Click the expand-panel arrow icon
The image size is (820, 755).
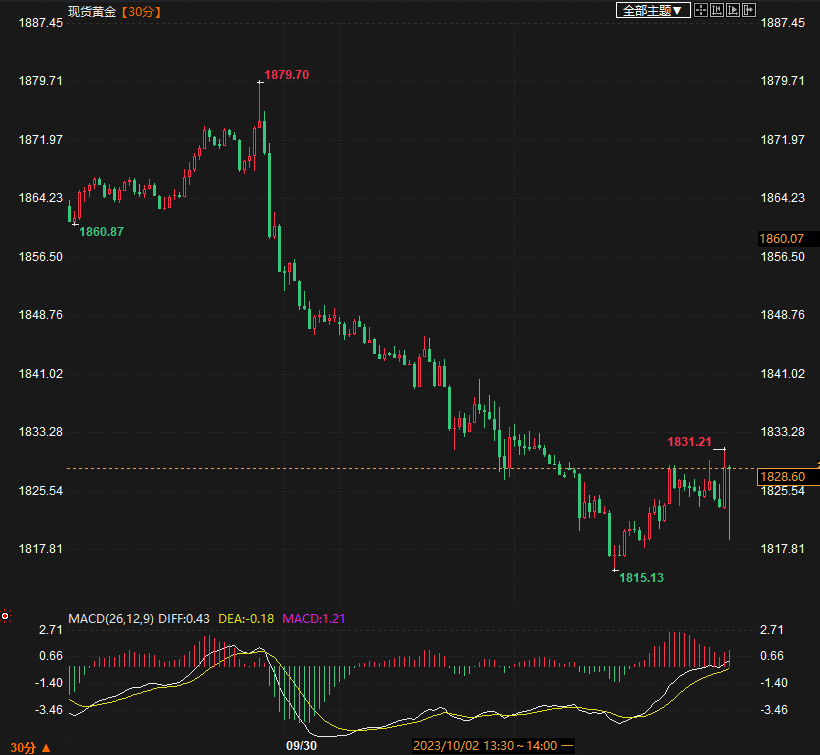click(x=749, y=10)
